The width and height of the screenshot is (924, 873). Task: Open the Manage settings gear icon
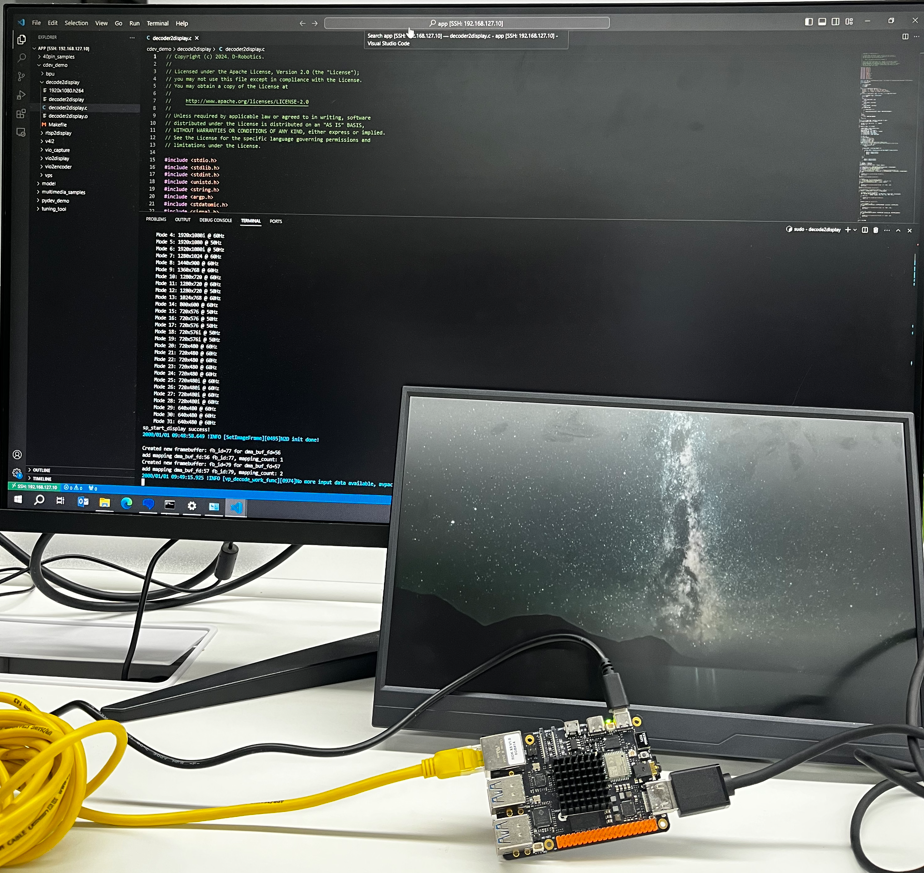pos(16,471)
